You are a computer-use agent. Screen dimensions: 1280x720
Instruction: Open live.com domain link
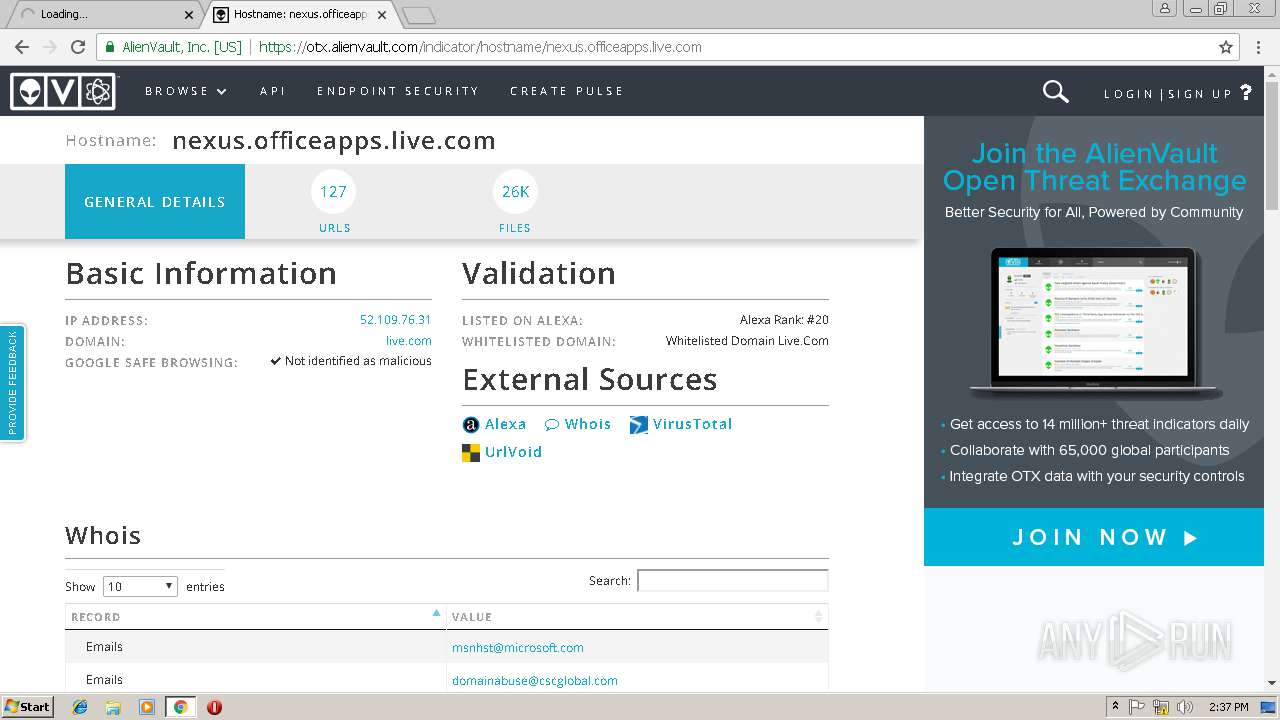coord(409,341)
